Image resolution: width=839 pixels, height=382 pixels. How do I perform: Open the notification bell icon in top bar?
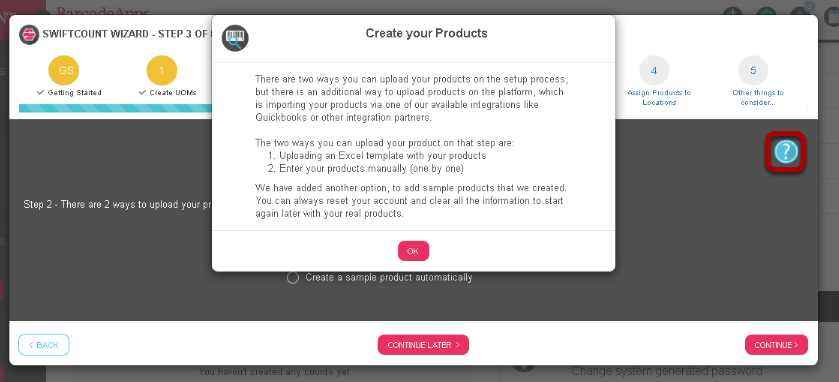(800, 13)
